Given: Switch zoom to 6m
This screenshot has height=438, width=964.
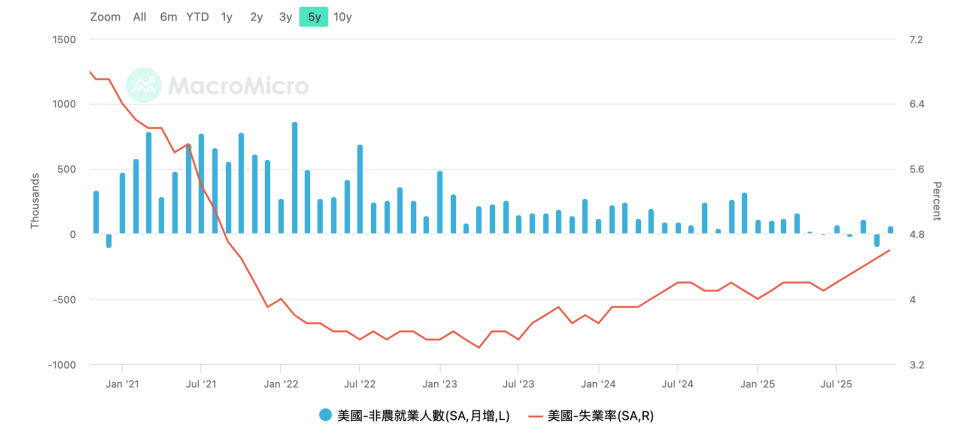Looking at the screenshot, I should click(x=168, y=17).
